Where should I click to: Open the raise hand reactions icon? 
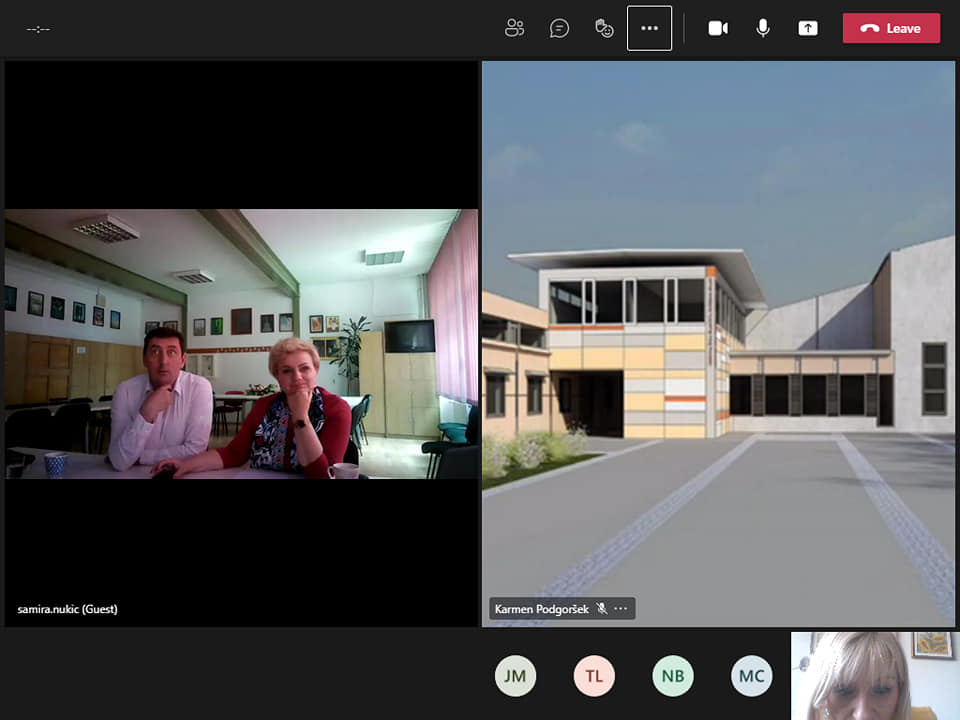coord(604,28)
